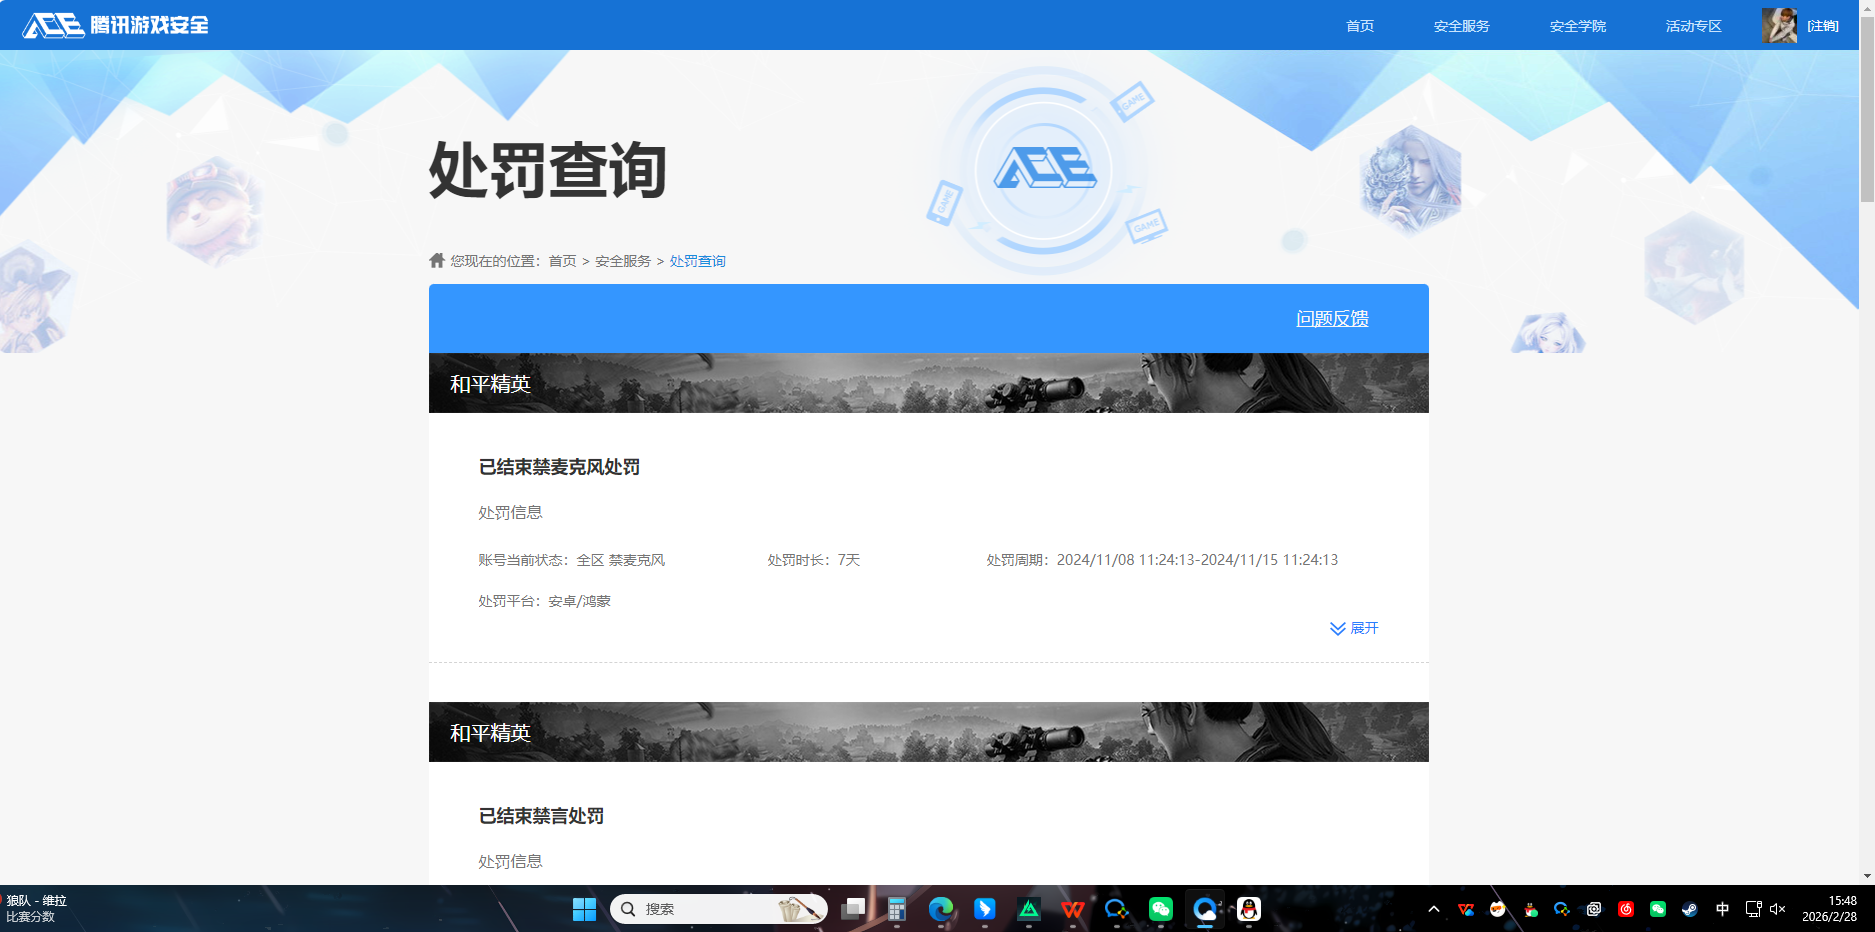Open NetEase Cloud Music in the tray

(x=1625, y=909)
